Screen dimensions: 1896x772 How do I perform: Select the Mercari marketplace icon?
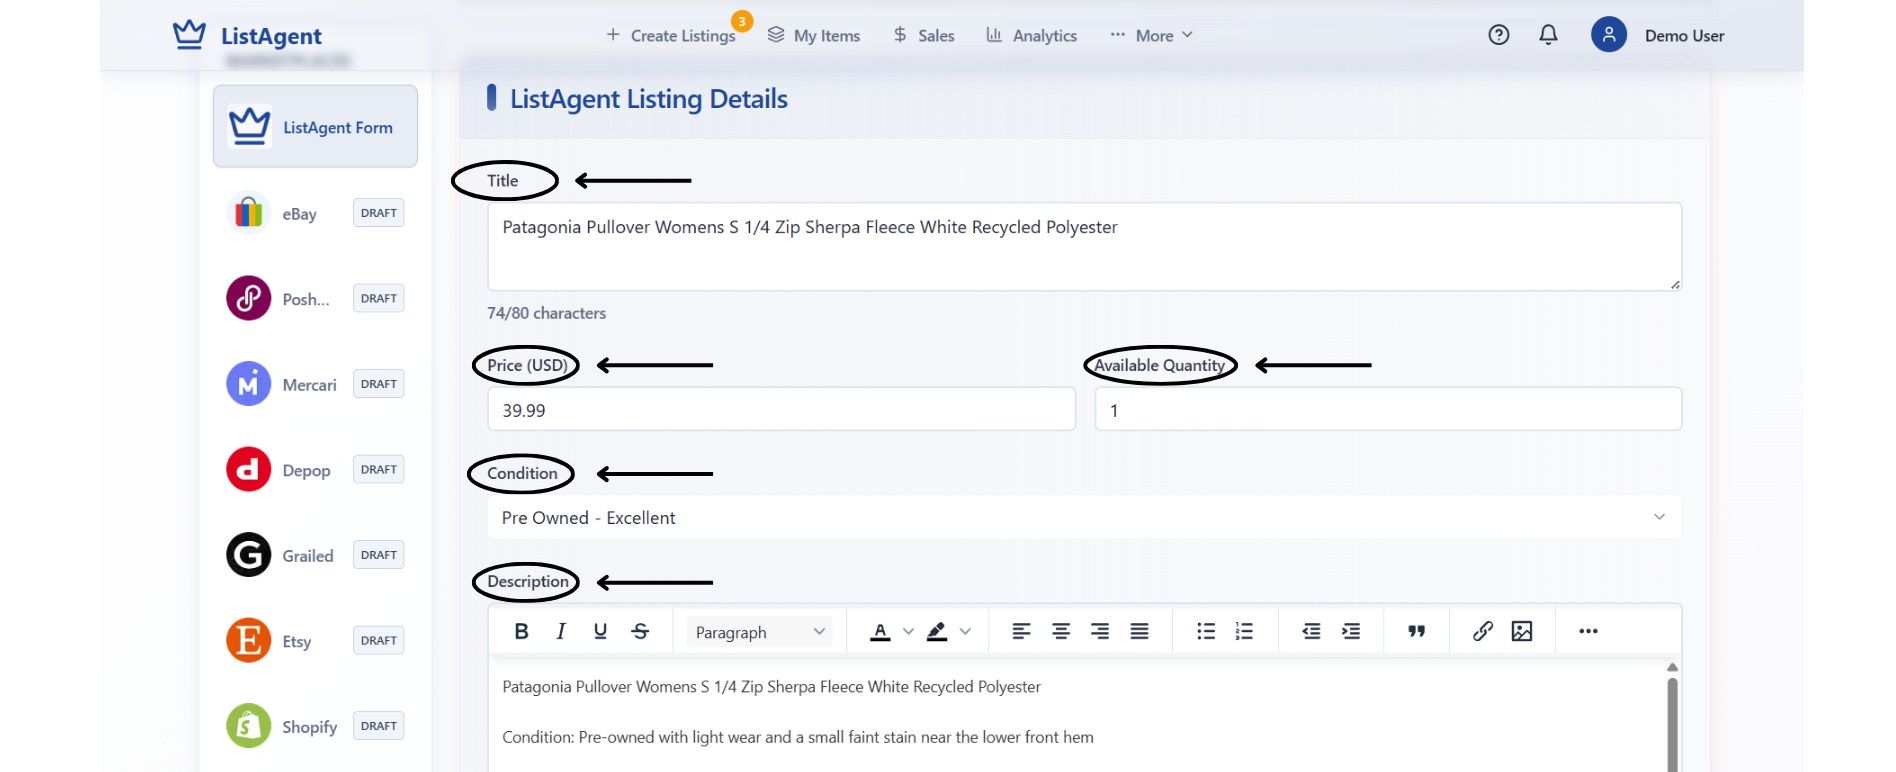[249, 384]
